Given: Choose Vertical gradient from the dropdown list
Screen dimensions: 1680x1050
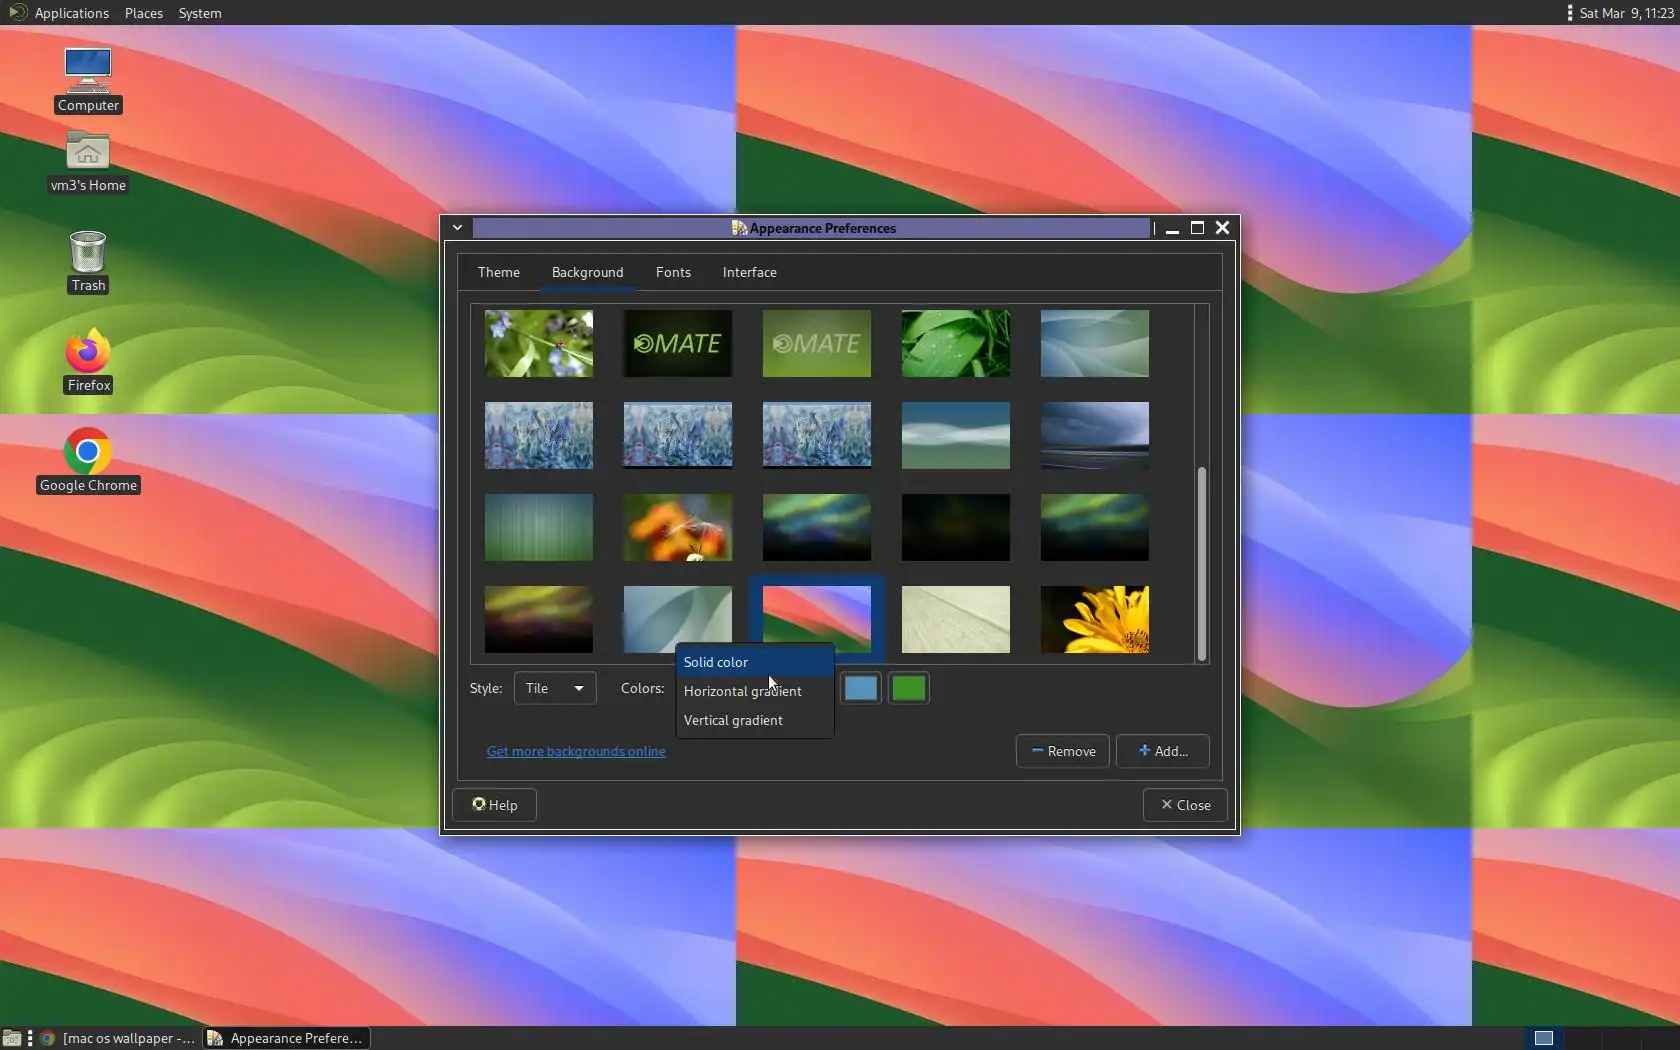Looking at the screenshot, I should [x=755, y=720].
